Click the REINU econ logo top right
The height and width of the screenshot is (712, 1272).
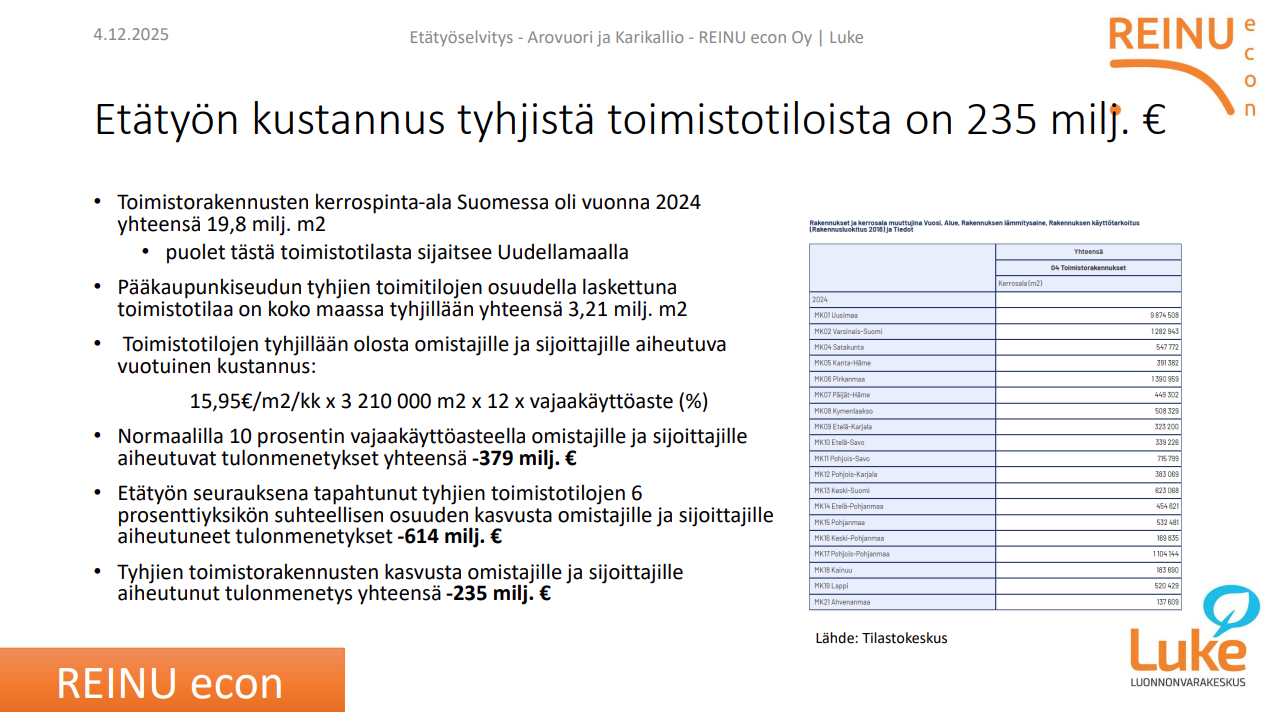(x=1180, y=60)
